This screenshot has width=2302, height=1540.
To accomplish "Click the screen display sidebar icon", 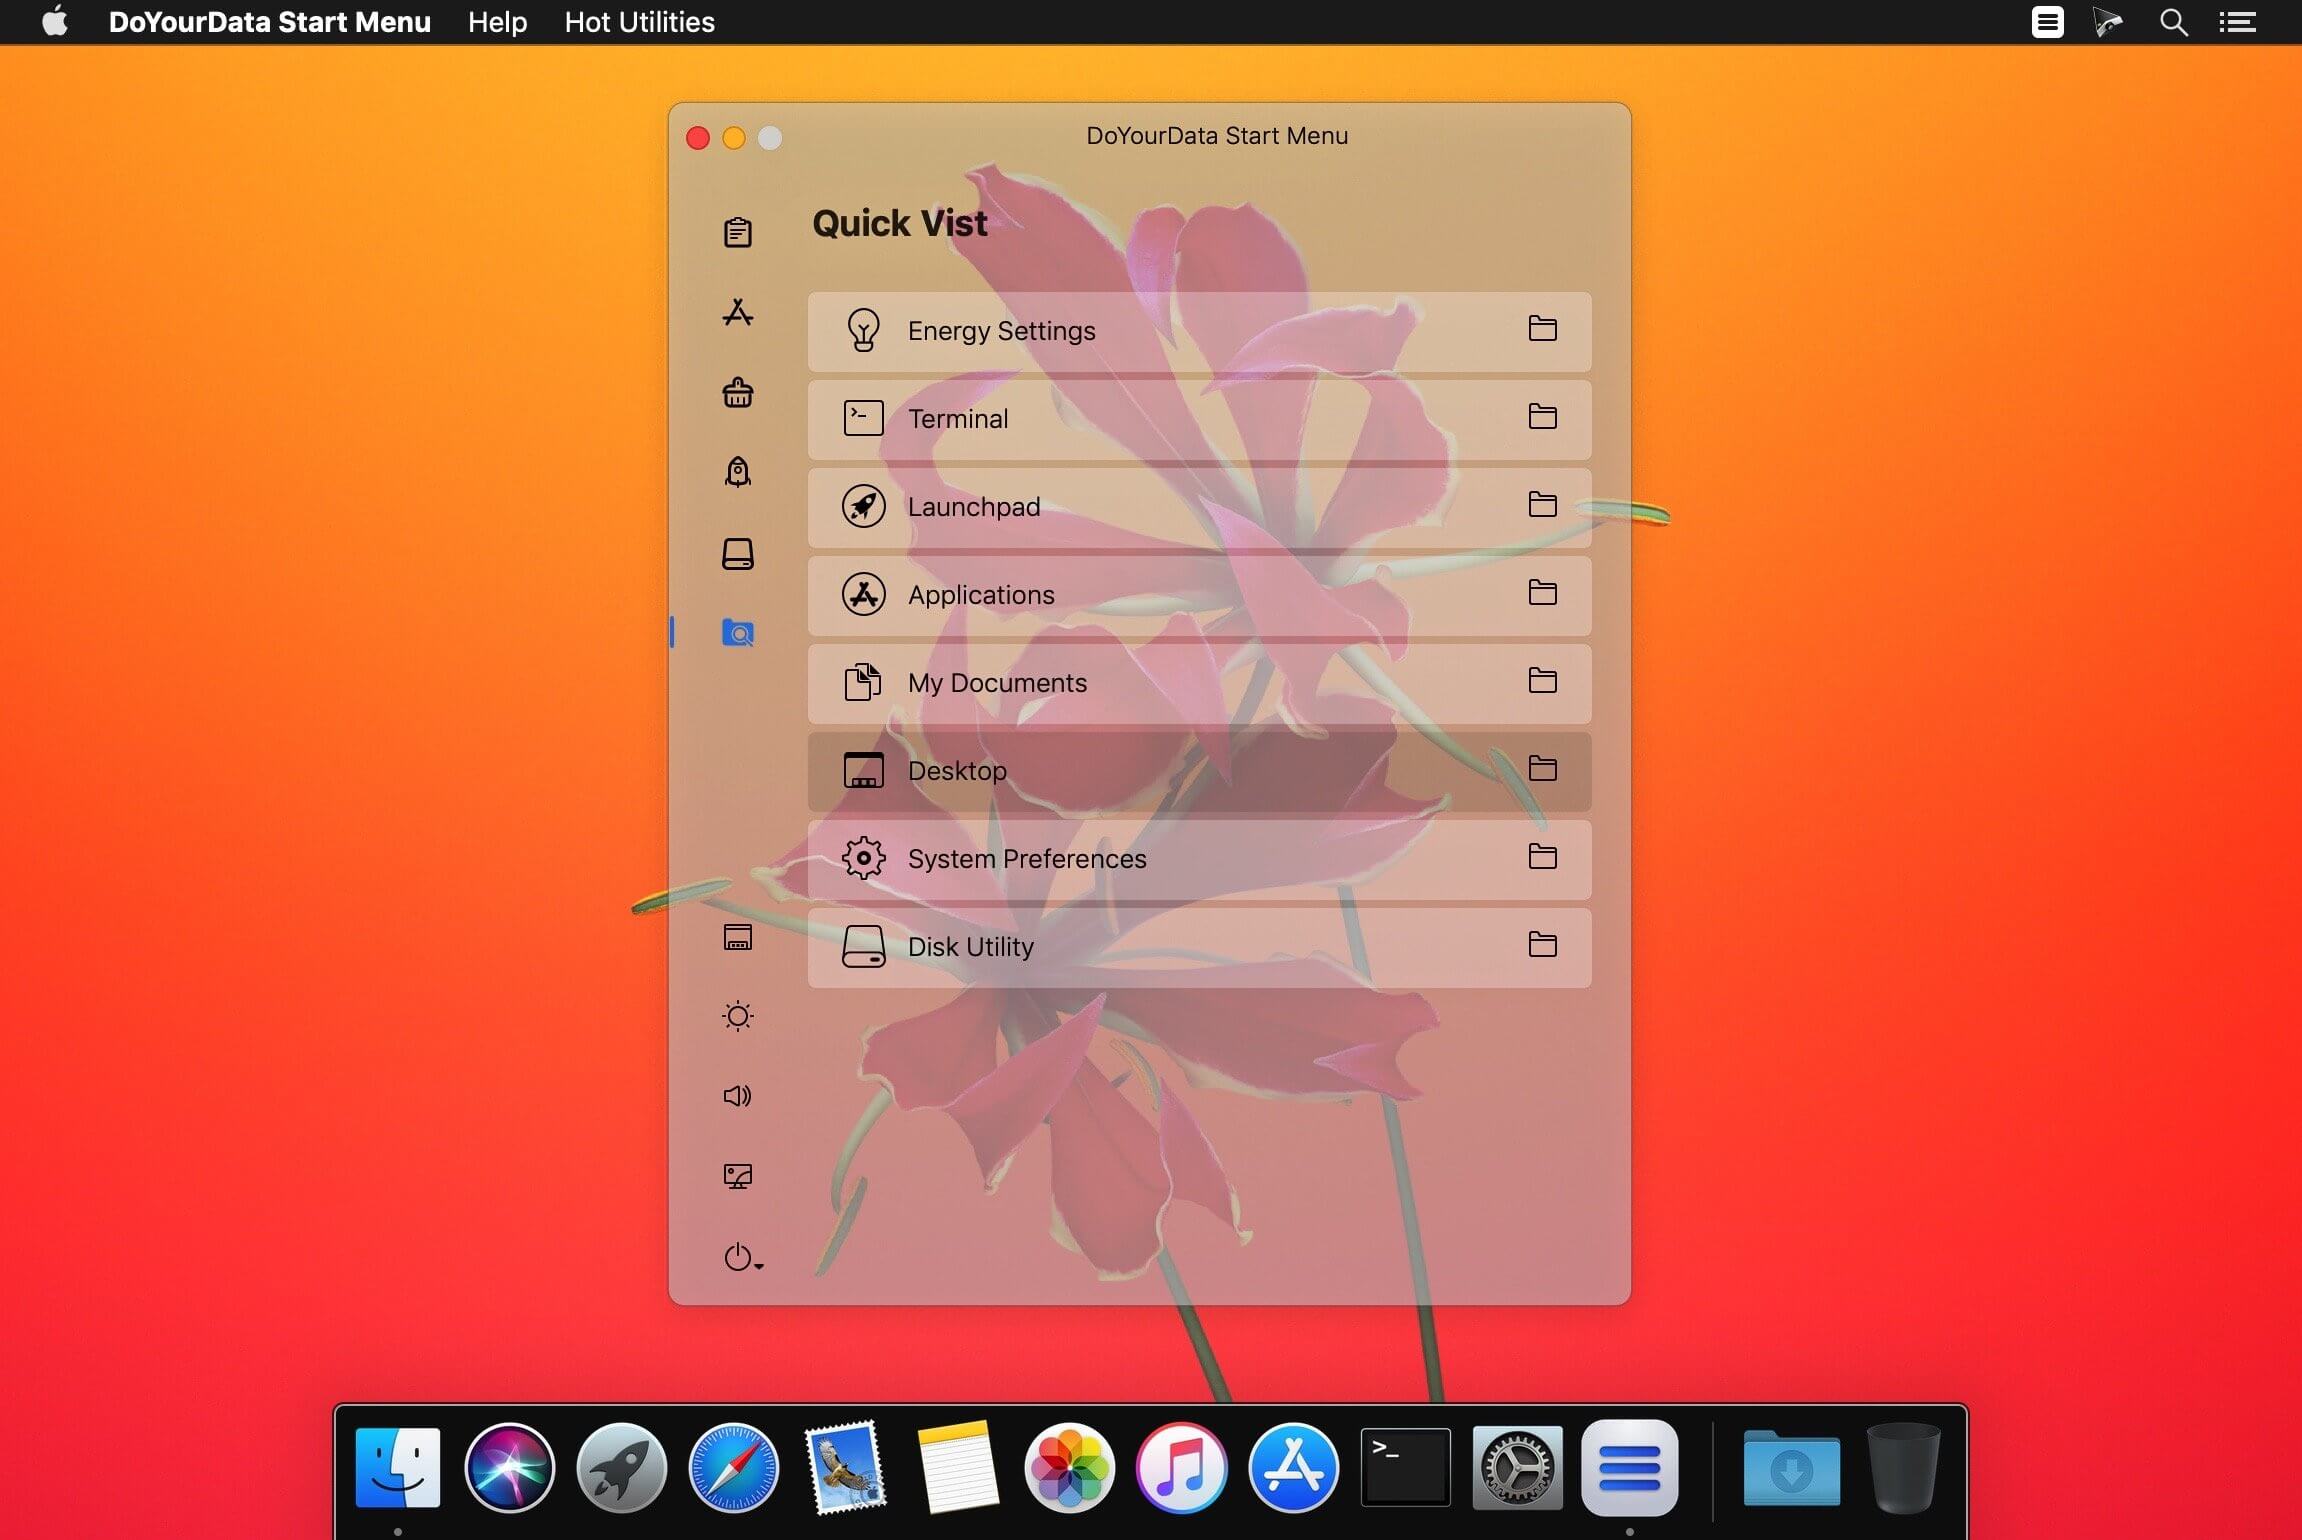I will tap(738, 1176).
